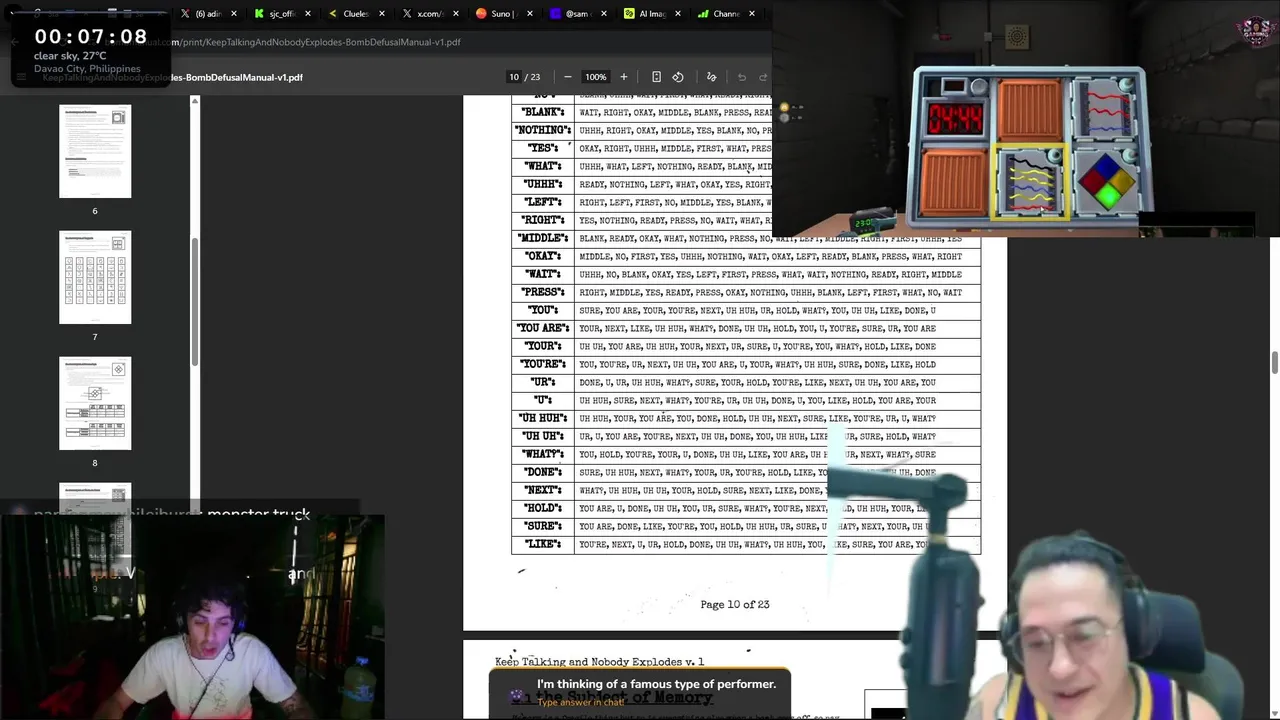Close the Suno tab

(530, 14)
